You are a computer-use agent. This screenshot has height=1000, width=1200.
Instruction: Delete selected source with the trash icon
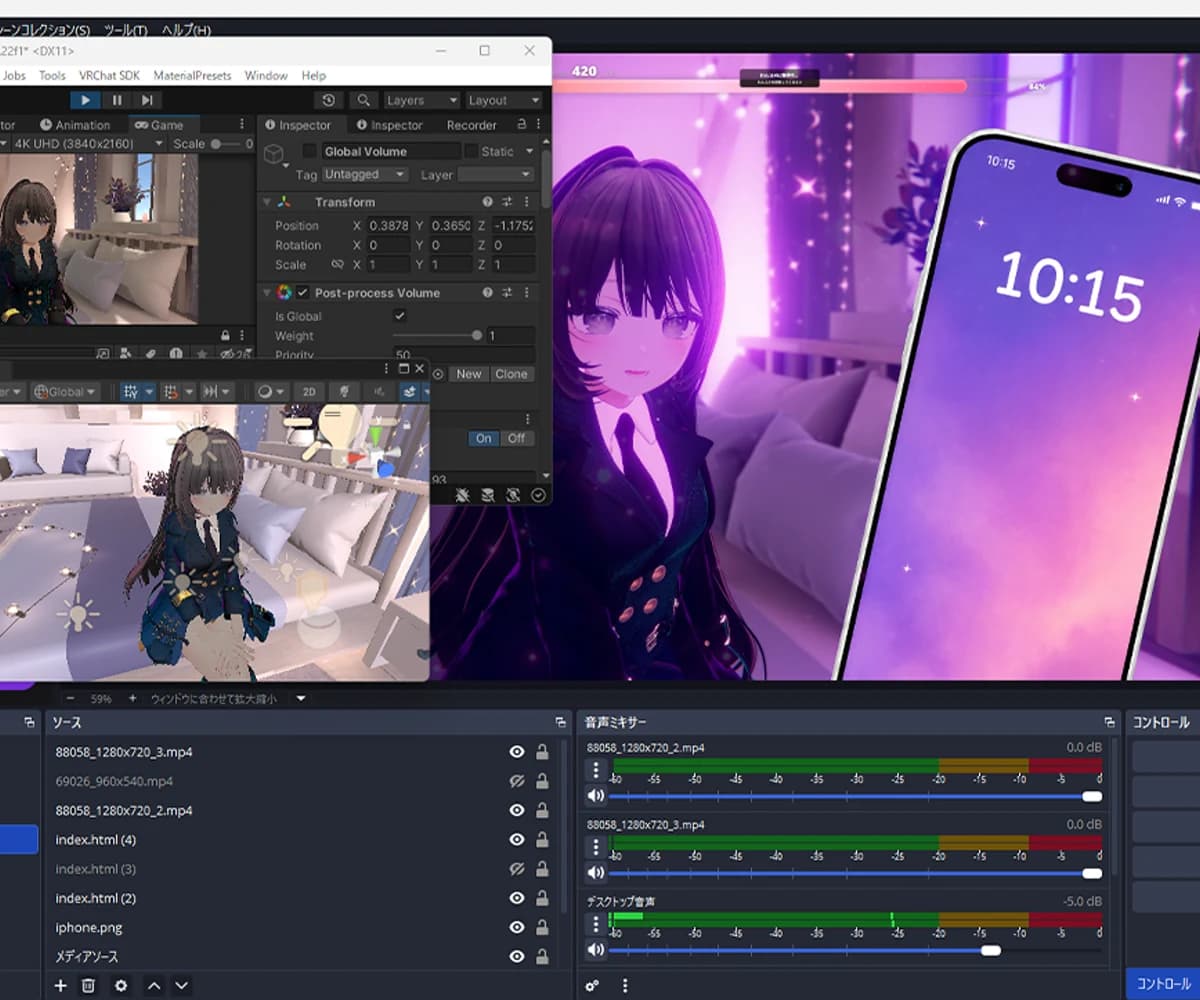click(x=88, y=986)
